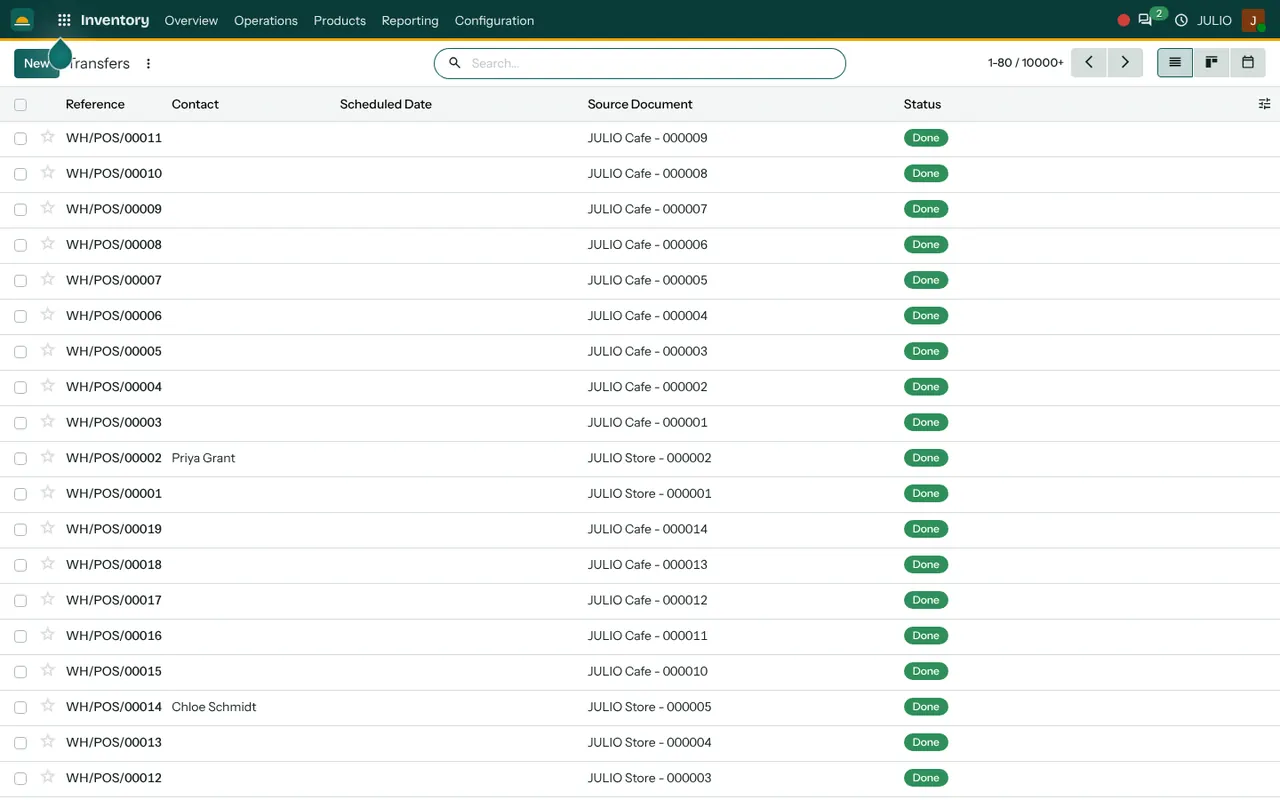Viewport: 1280px width, 800px height.
Task: Star transfer WH/POS/00009
Action: [x=47, y=208]
